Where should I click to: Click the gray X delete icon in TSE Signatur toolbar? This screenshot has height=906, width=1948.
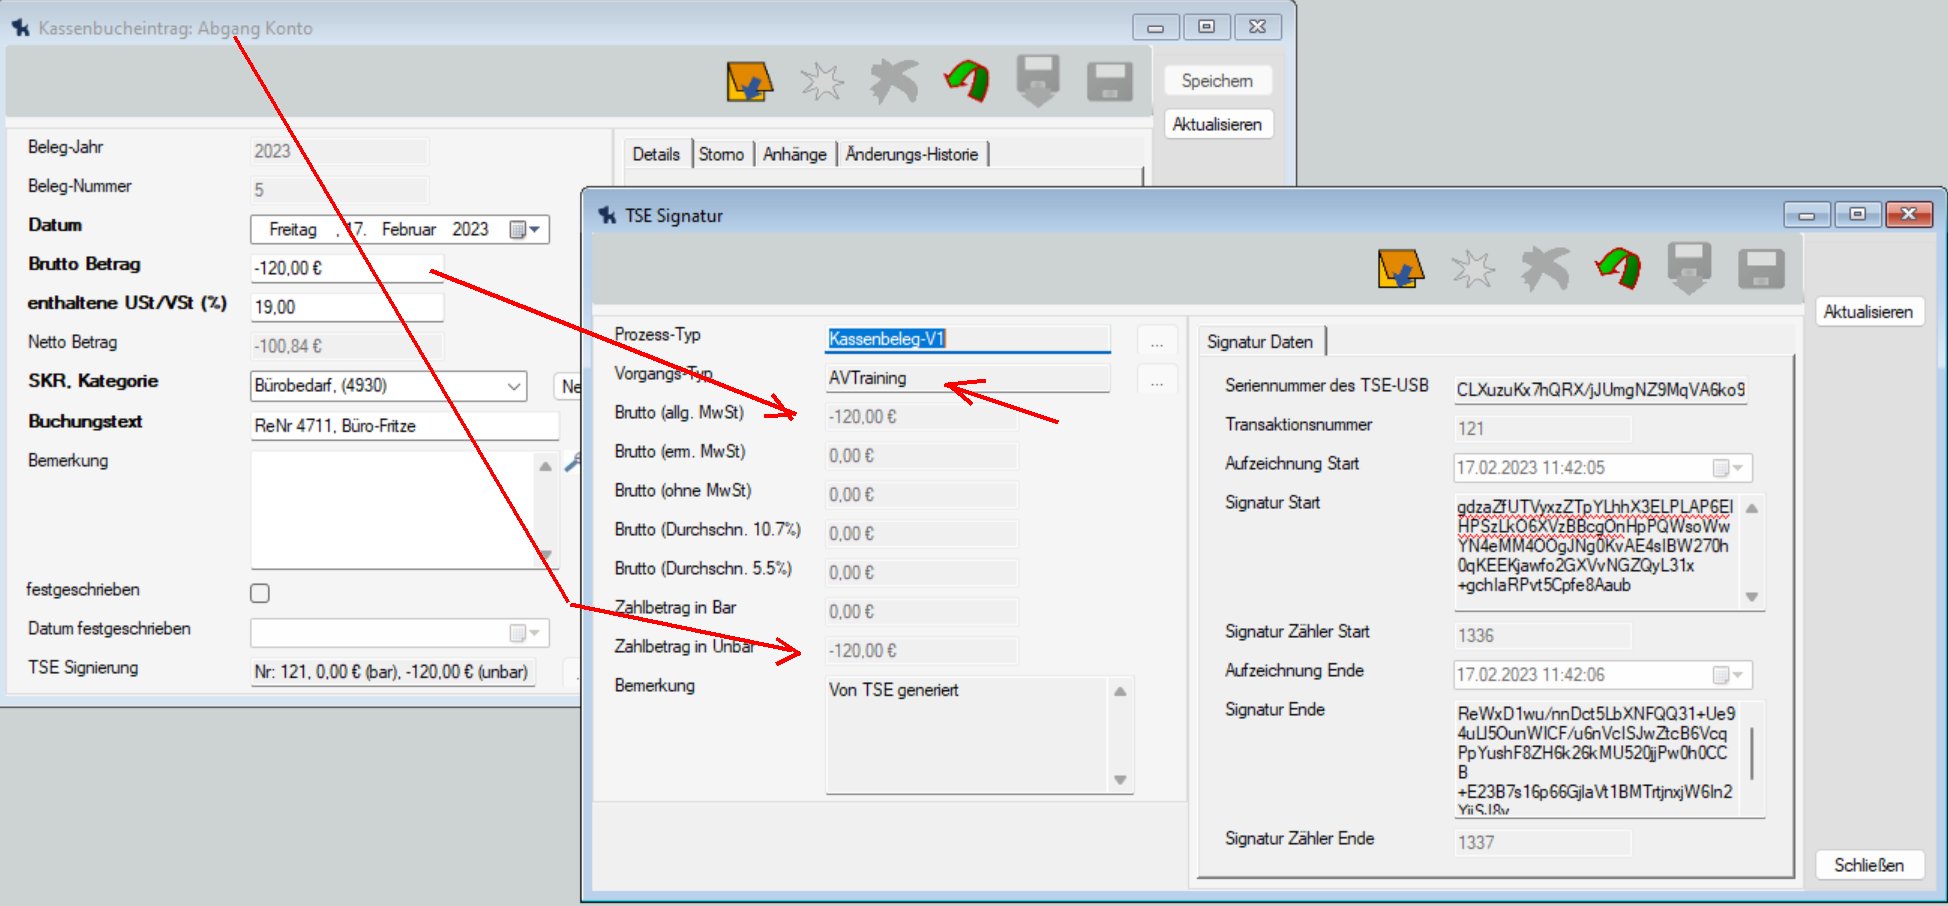point(1545,269)
